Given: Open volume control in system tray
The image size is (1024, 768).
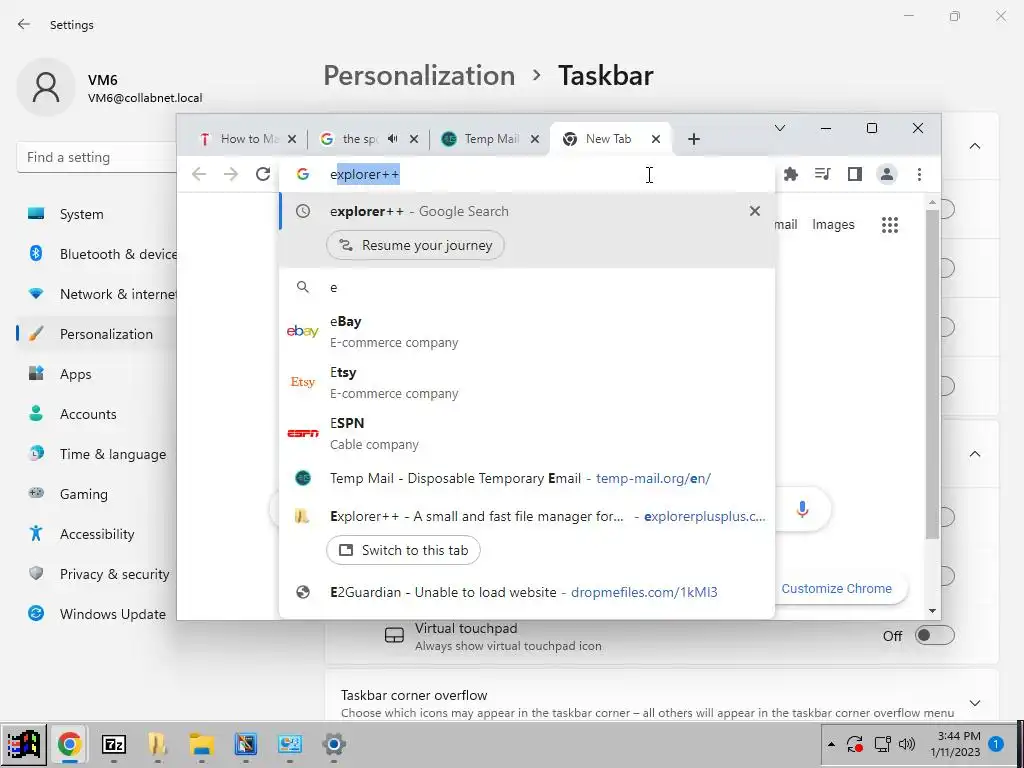Looking at the screenshot, I should (907, 744).
